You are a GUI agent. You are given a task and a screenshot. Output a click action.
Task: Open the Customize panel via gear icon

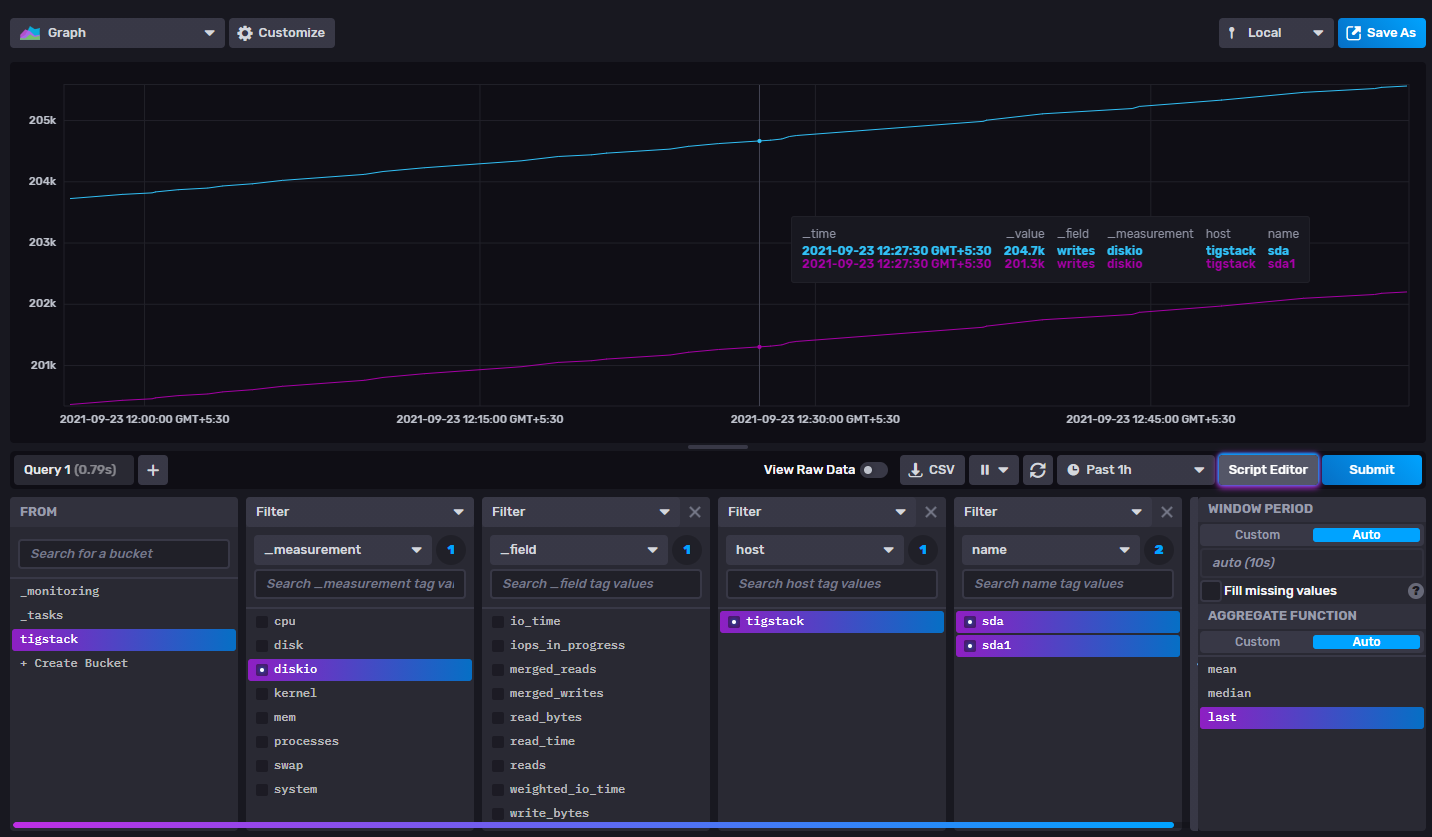(x=281, y=32)
